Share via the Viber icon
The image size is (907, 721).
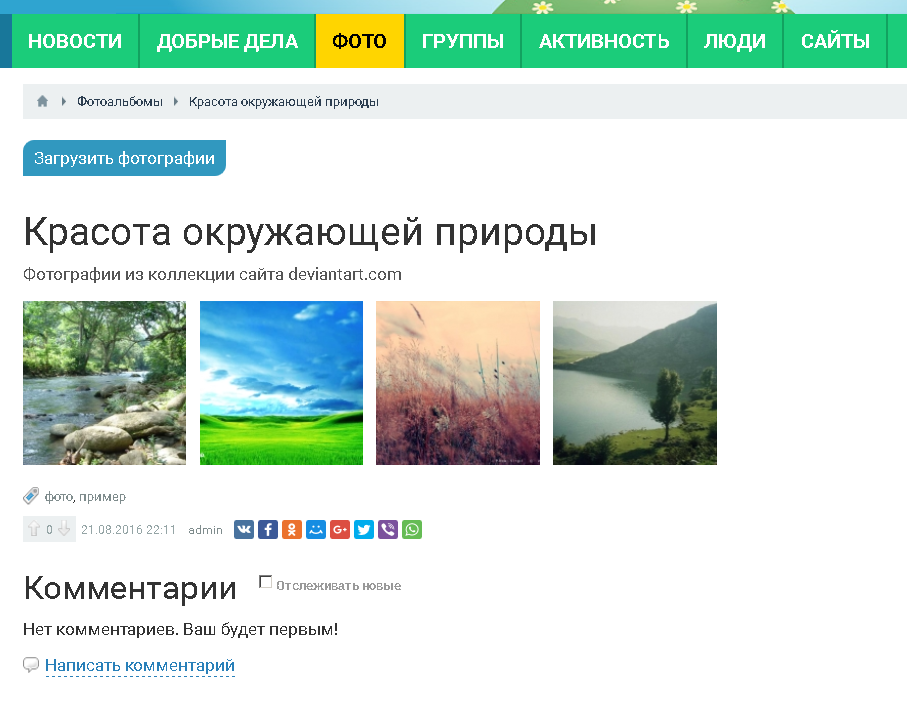click(x=388, y=530)
